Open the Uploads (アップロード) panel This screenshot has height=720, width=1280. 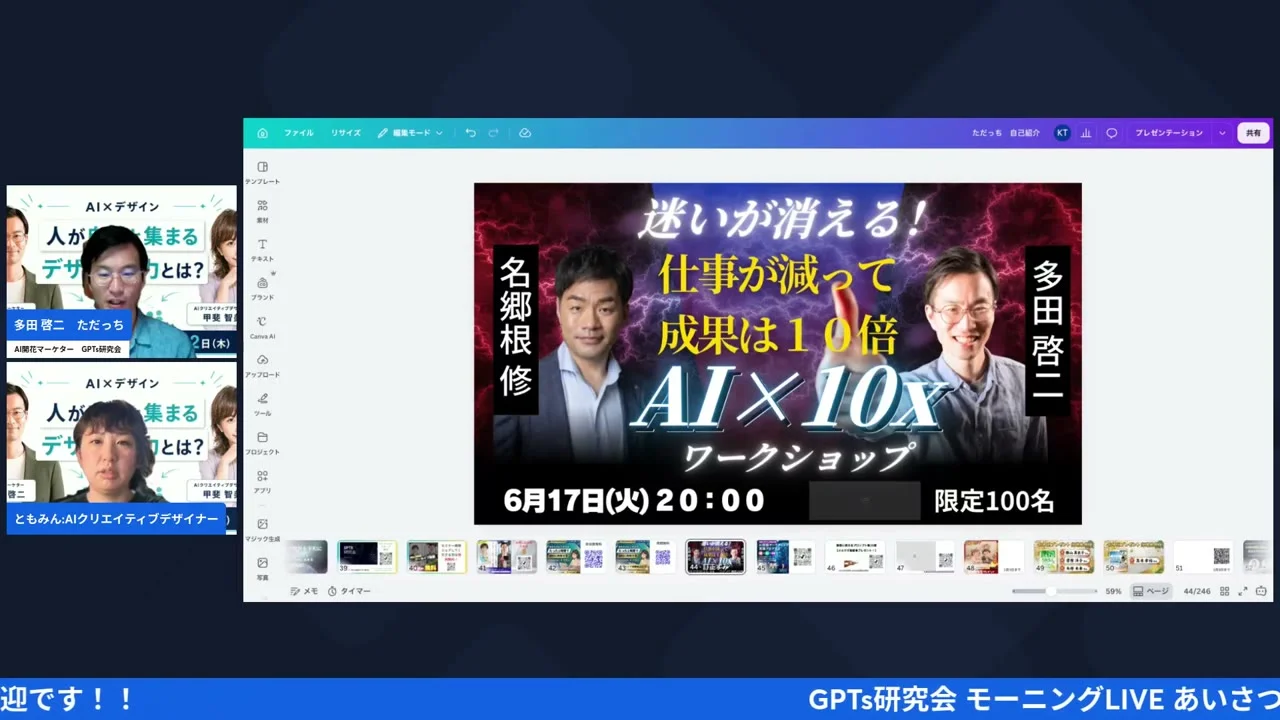[x=262, y=365]
